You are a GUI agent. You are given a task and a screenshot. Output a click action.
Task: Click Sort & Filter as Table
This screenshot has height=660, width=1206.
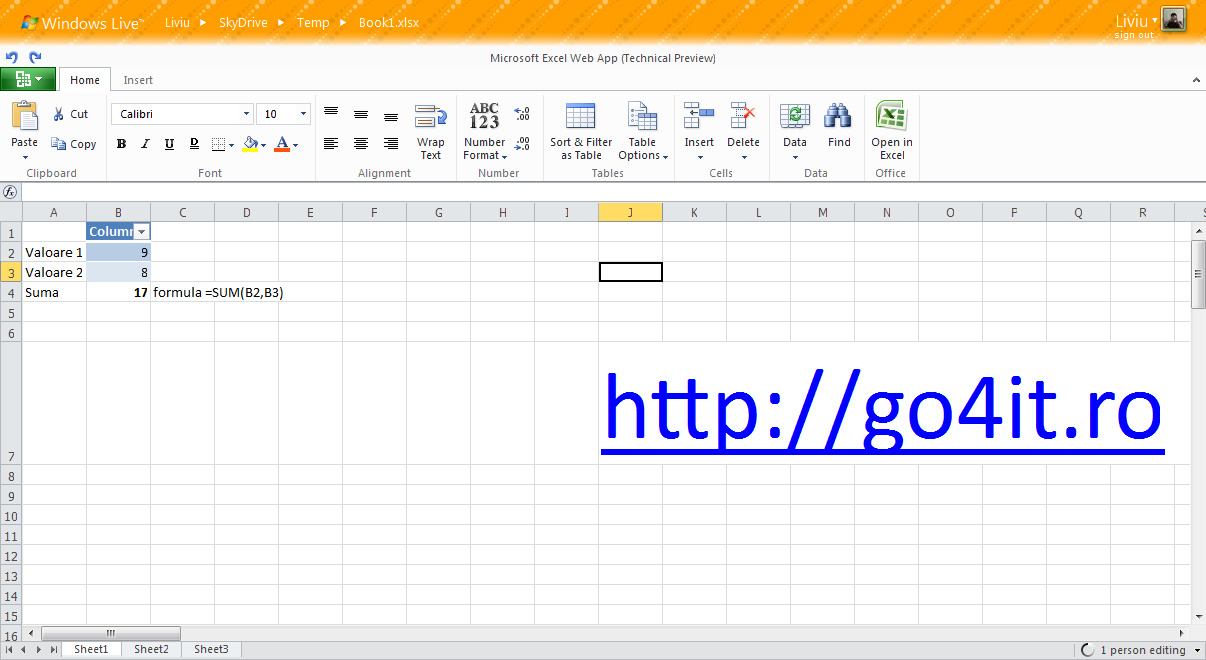581,131
